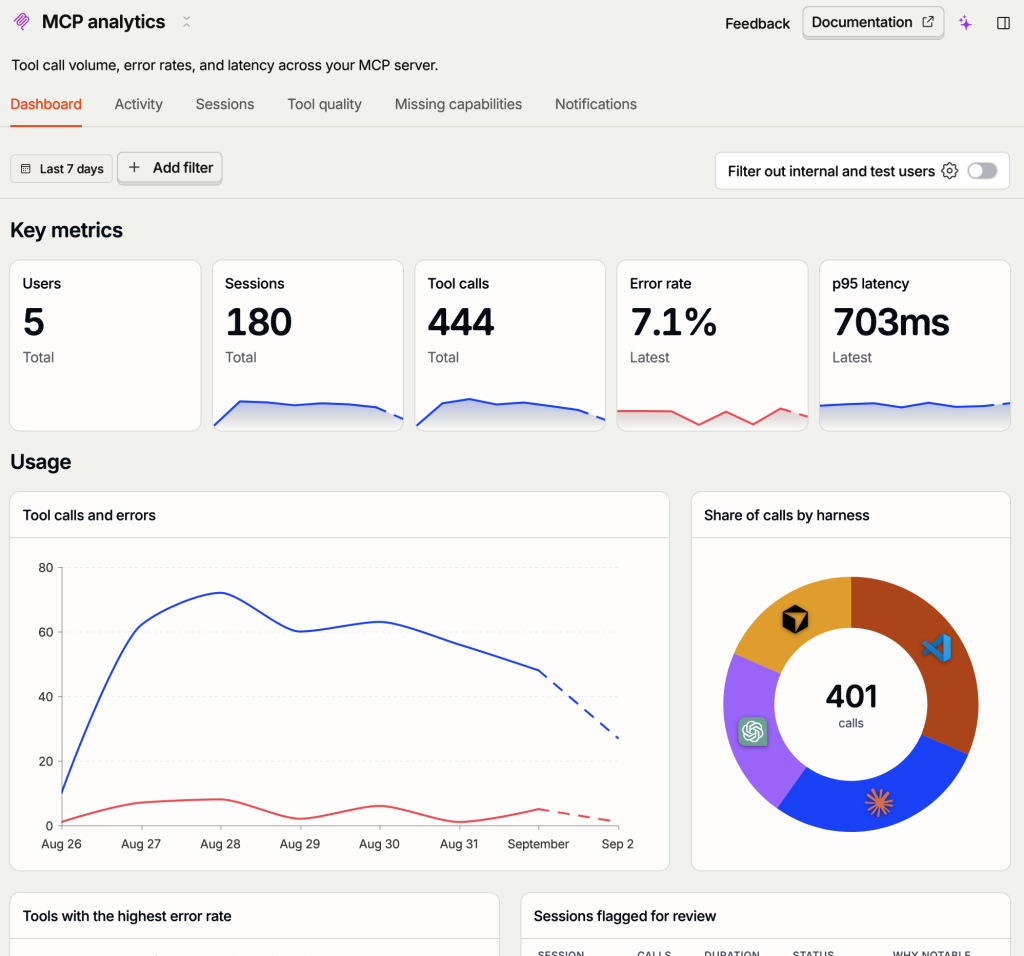The image size is (1024, 956).
Task: Go to the Missing capabilities tab
Action: pos(458,104)
